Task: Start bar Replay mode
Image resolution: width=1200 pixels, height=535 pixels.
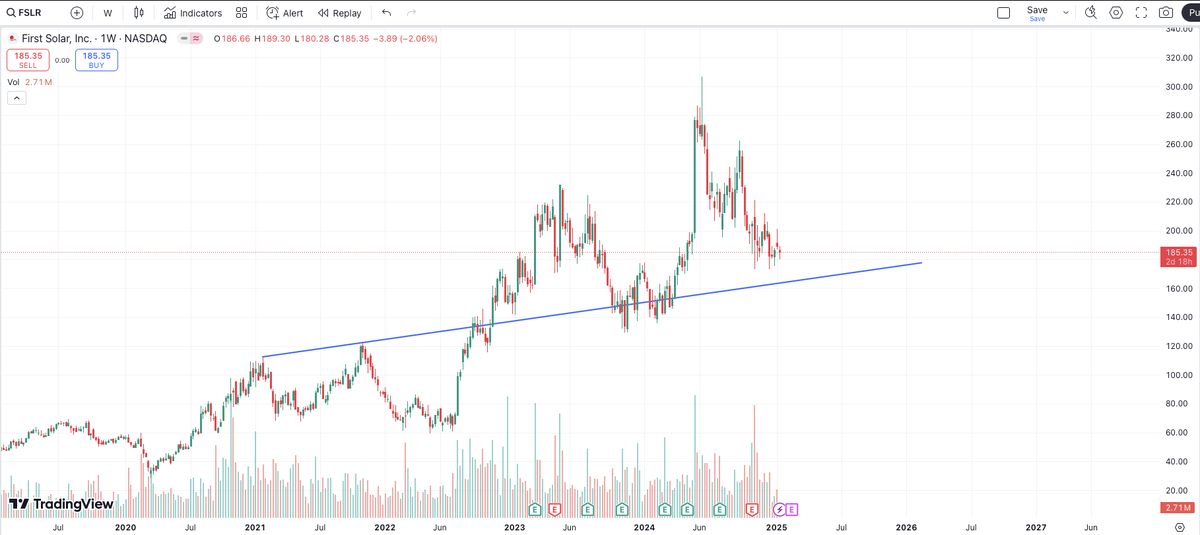Action: [x=340, y=13]
